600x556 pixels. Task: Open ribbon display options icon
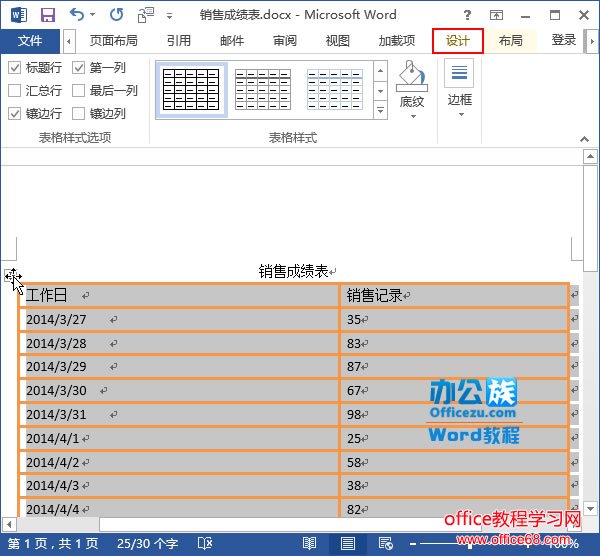pyautogui.click(x=496, y=15)
